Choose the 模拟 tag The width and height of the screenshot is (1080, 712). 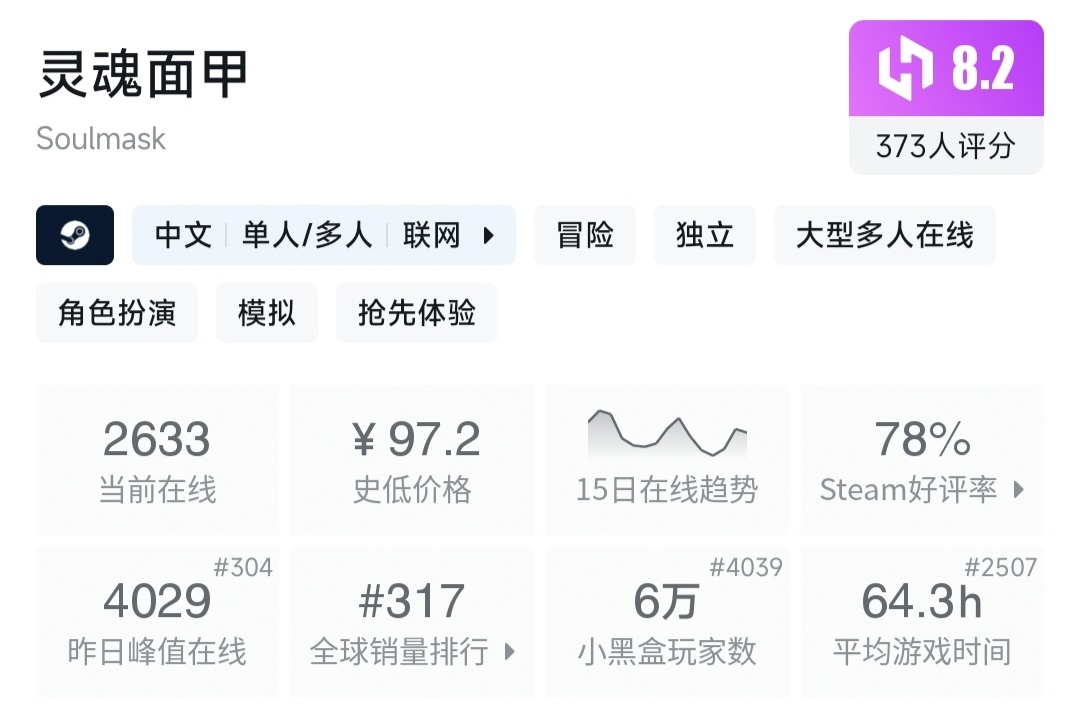click(x=267, y=313)
